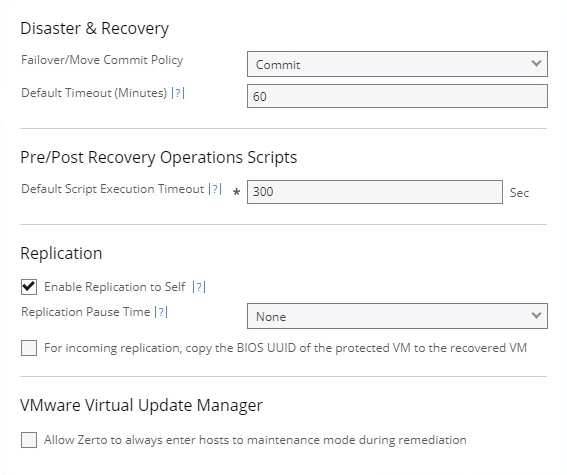567x475 pixels.
Task: View help for Replication Pause Time
Action: click(x=161, y=312)
